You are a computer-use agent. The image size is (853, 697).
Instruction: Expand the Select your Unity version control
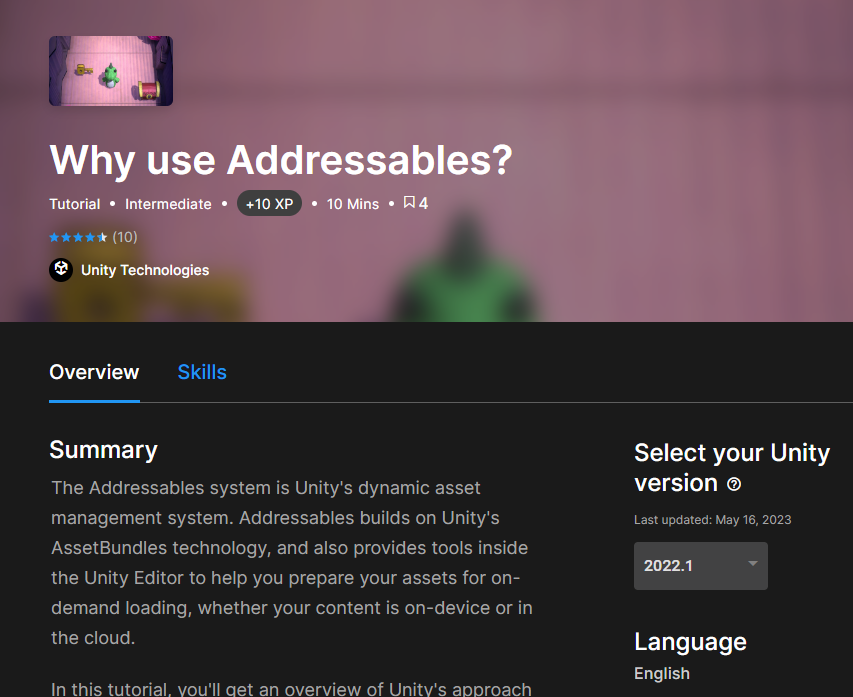(x=700, y=566)
